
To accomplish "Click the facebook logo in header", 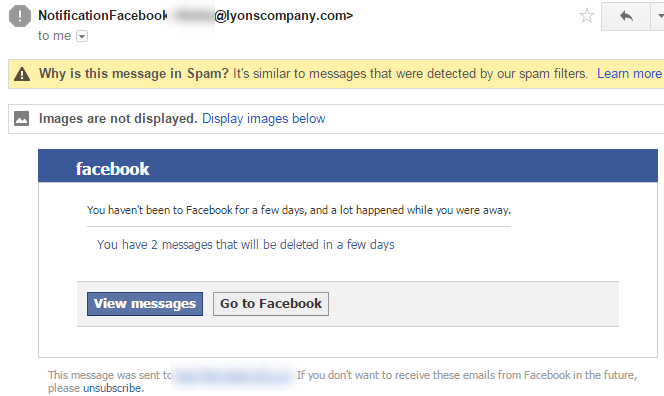I will coord(113,169).
